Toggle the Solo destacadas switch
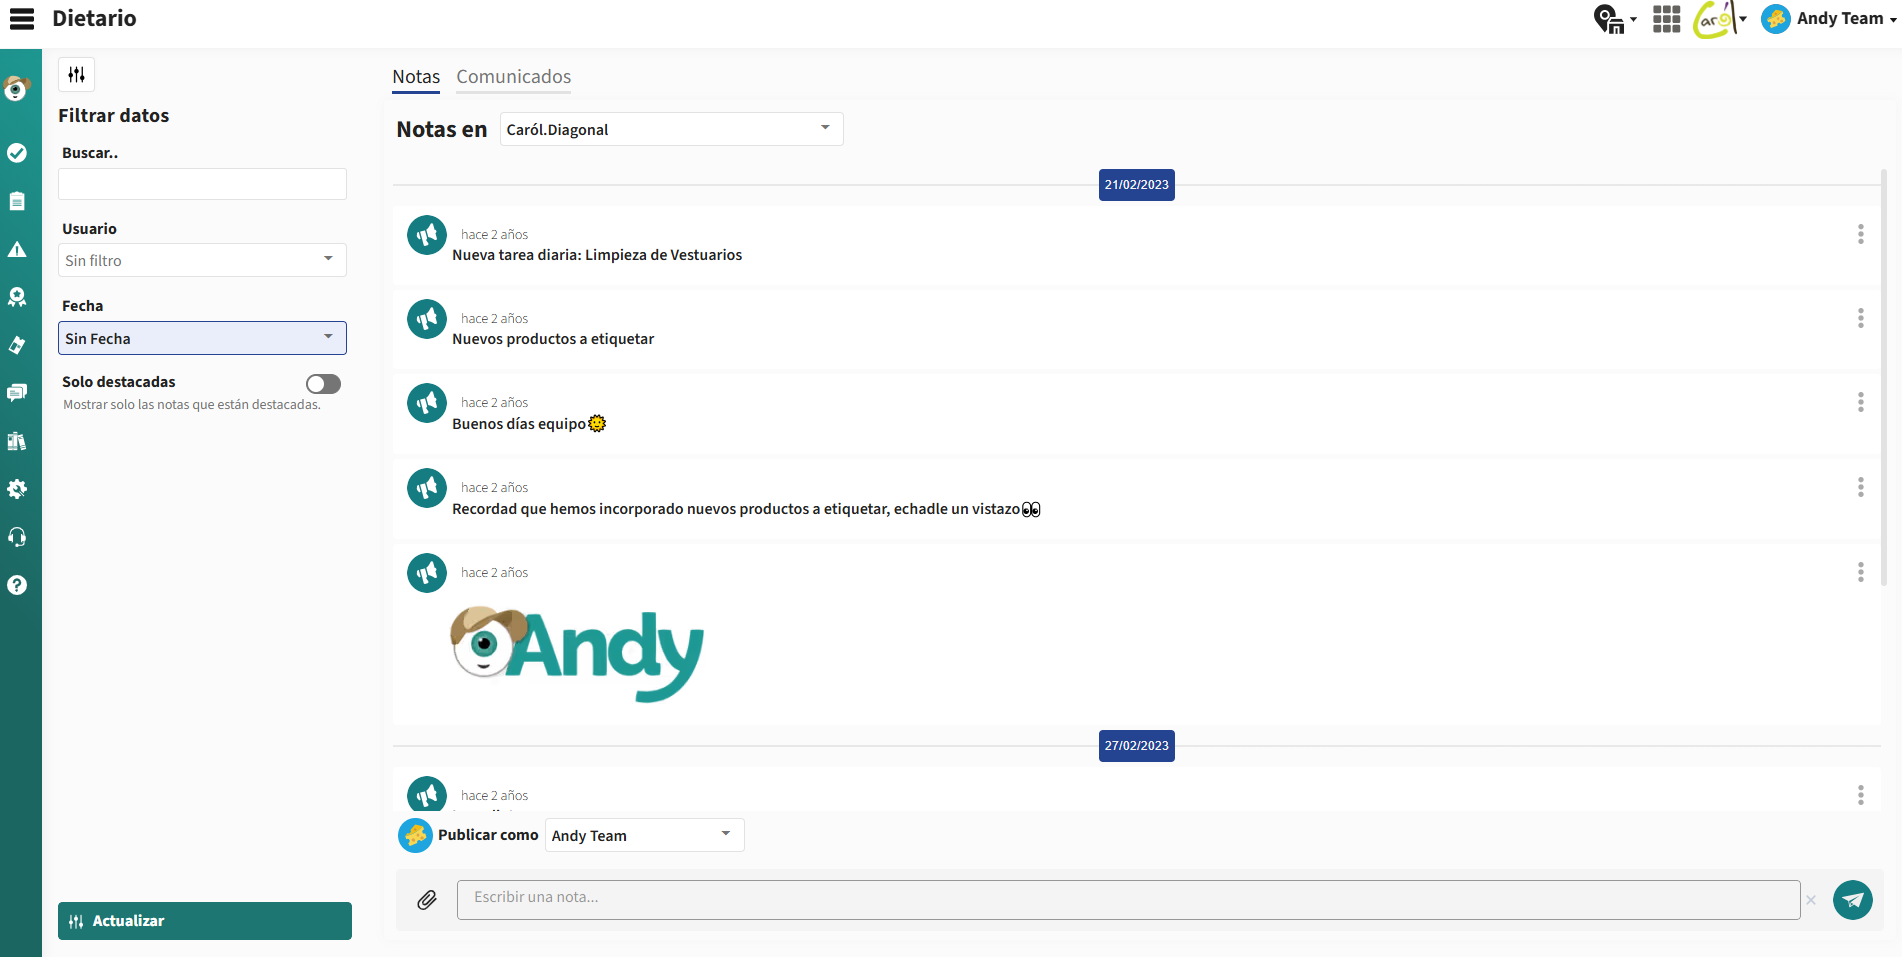Image resolution: width=1902 pixels, height=957 pixels. tap(323, 384)
